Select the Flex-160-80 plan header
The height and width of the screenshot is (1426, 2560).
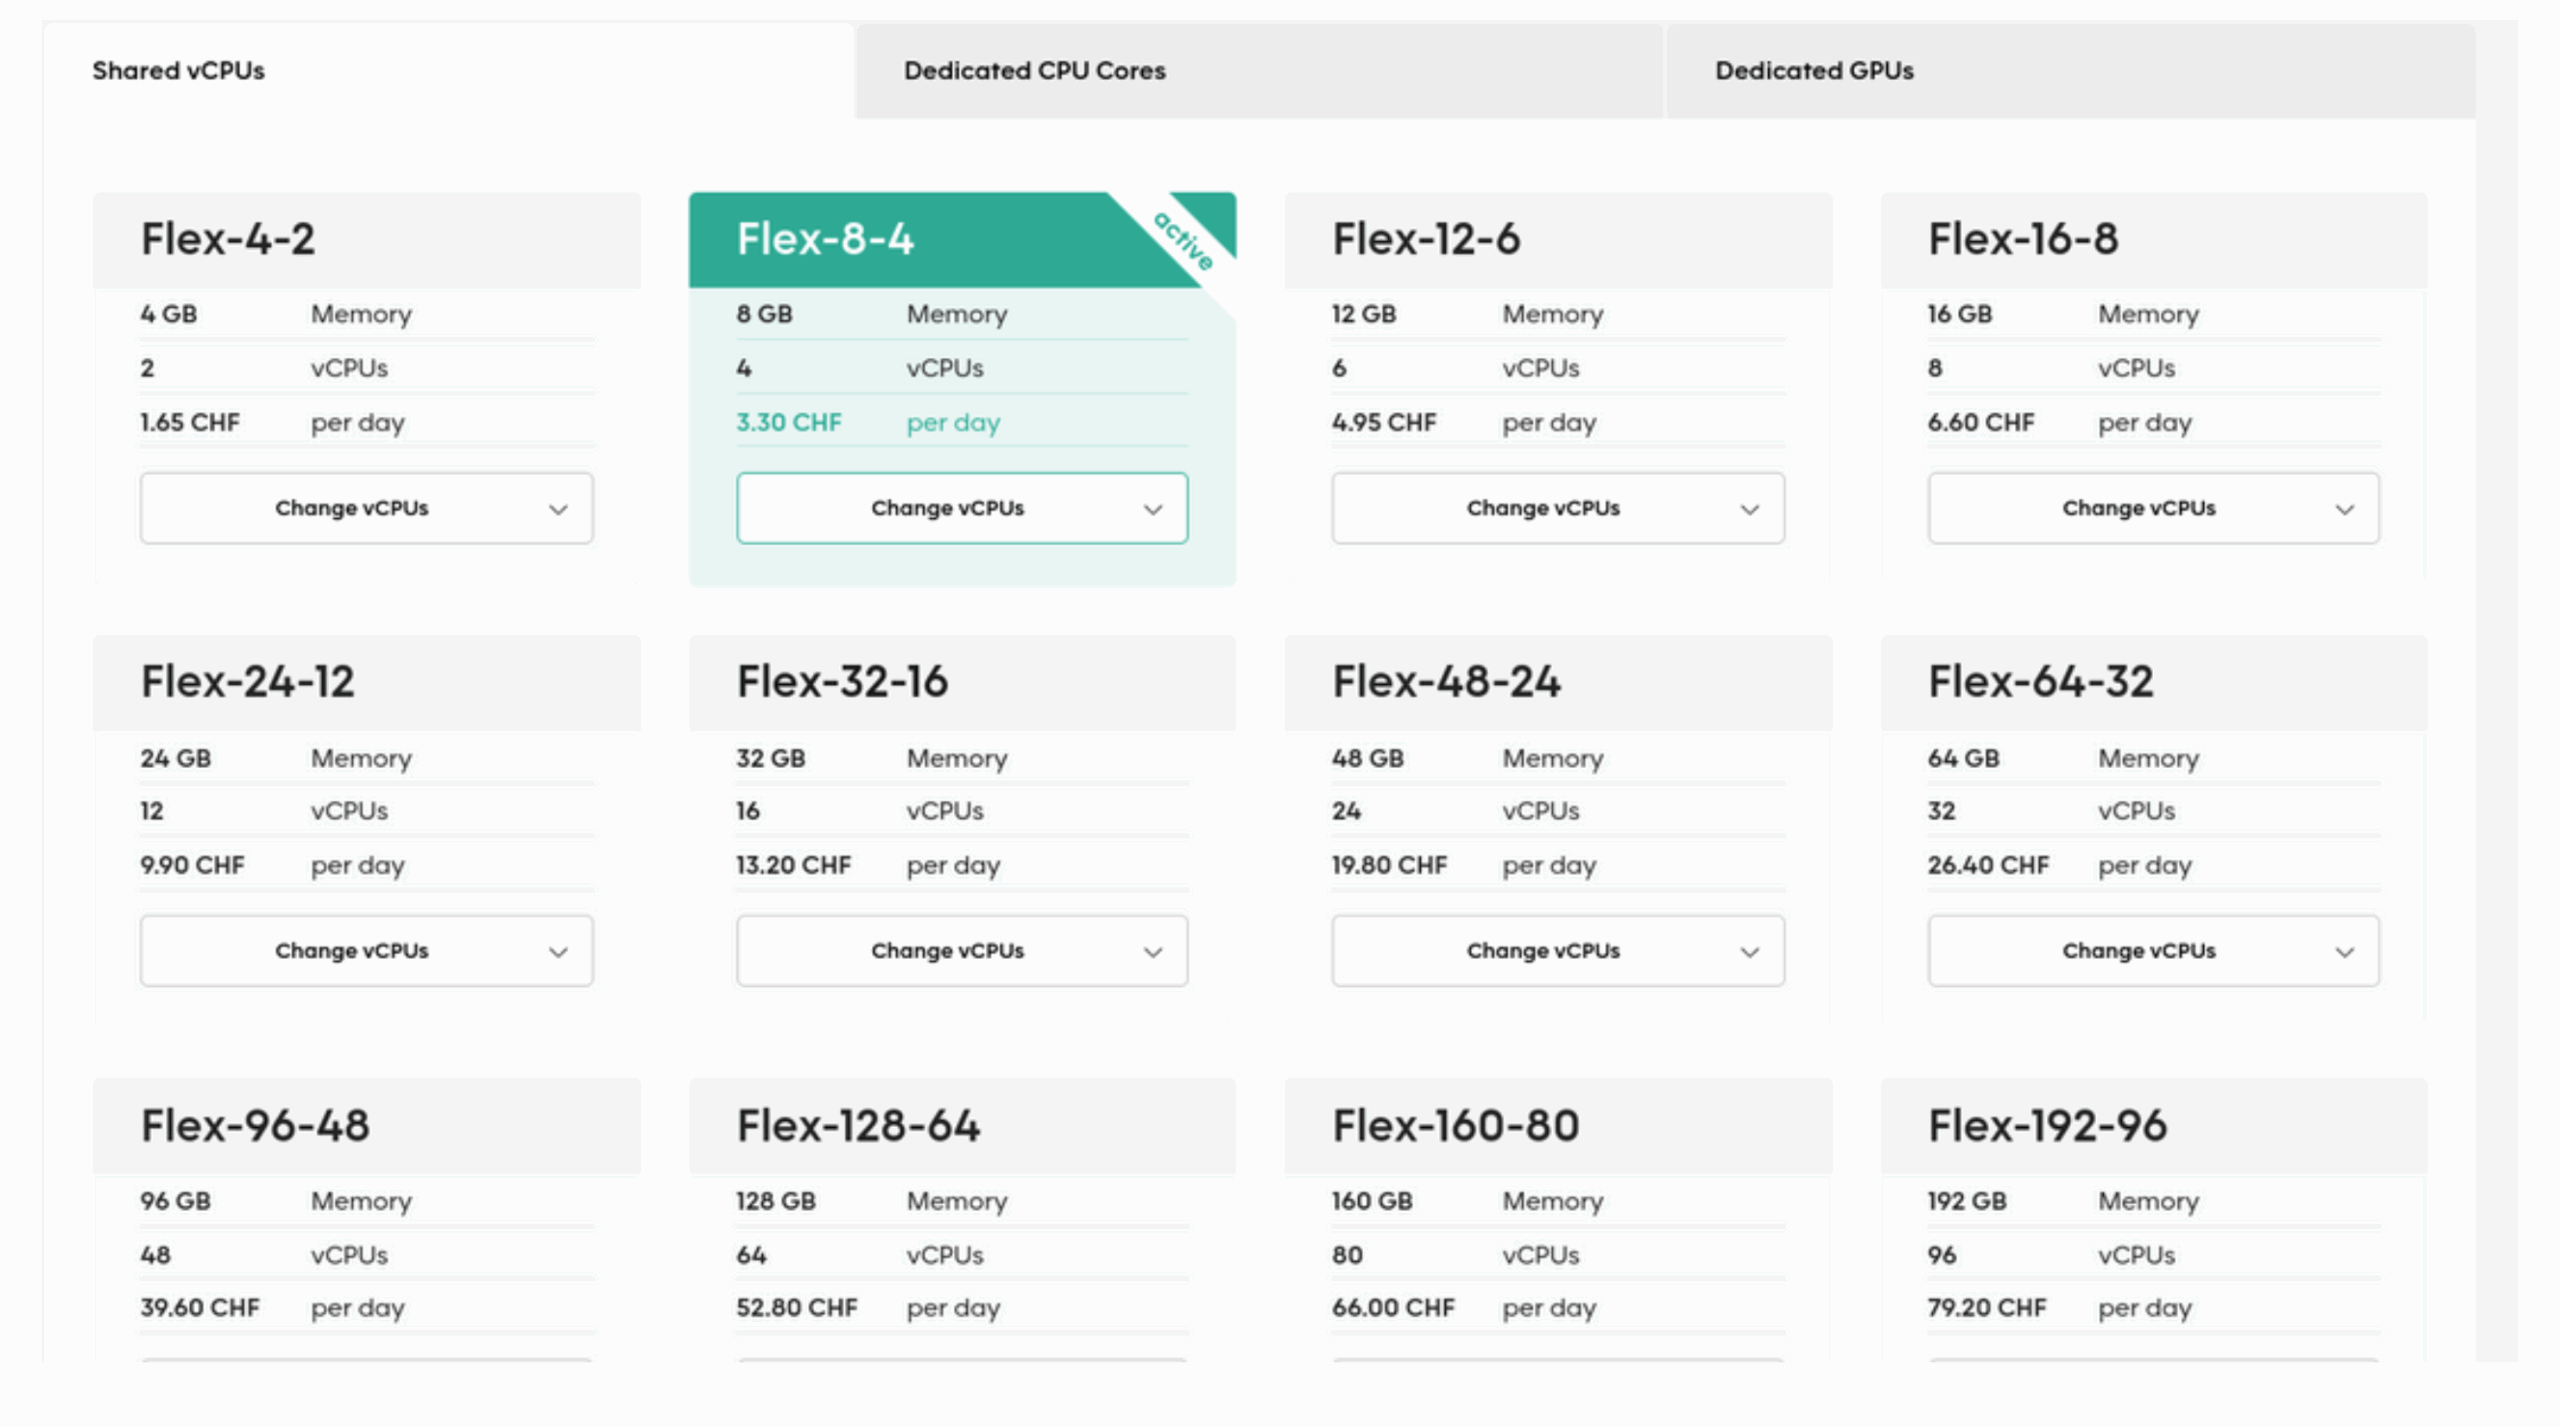[x=1558, y=1126]
